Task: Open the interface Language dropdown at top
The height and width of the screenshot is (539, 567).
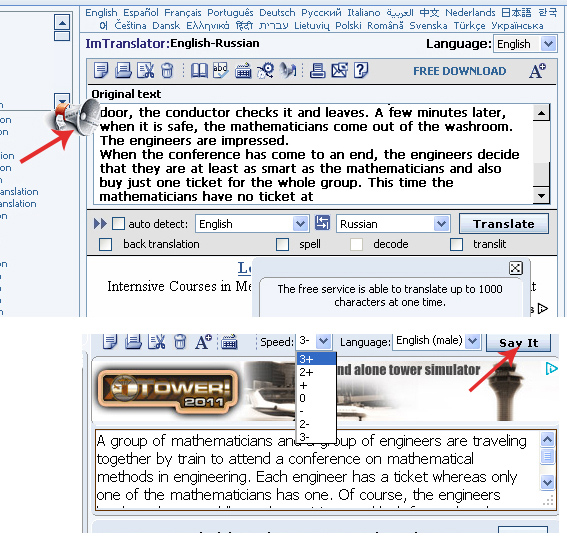Action: tap(525, 44)
